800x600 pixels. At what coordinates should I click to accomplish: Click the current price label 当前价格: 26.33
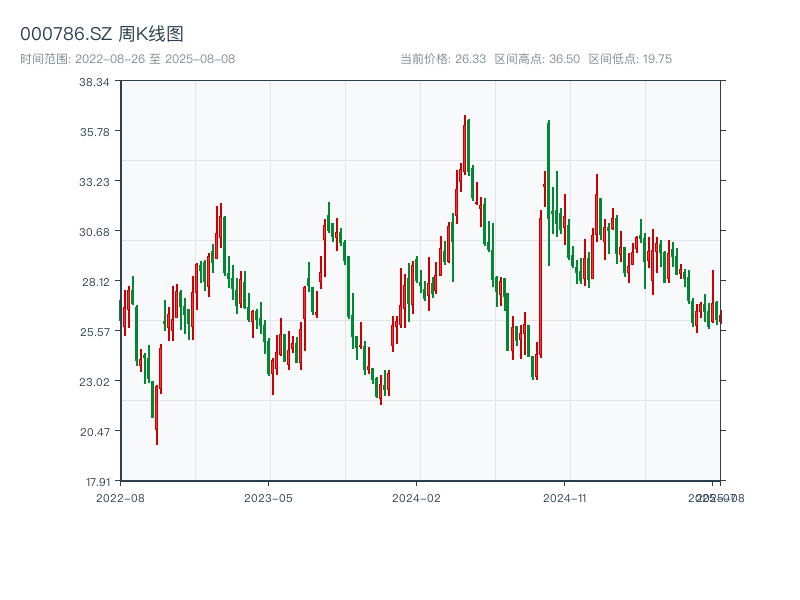coord(443,59)
